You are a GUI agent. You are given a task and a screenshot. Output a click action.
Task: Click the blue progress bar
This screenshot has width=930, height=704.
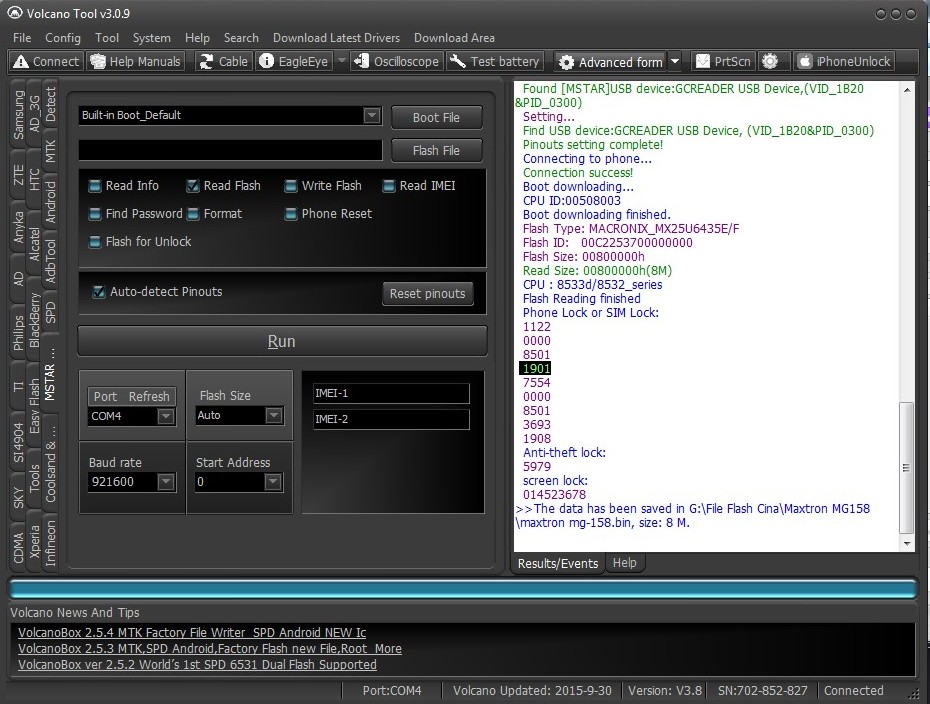click(x=463, y=589)
